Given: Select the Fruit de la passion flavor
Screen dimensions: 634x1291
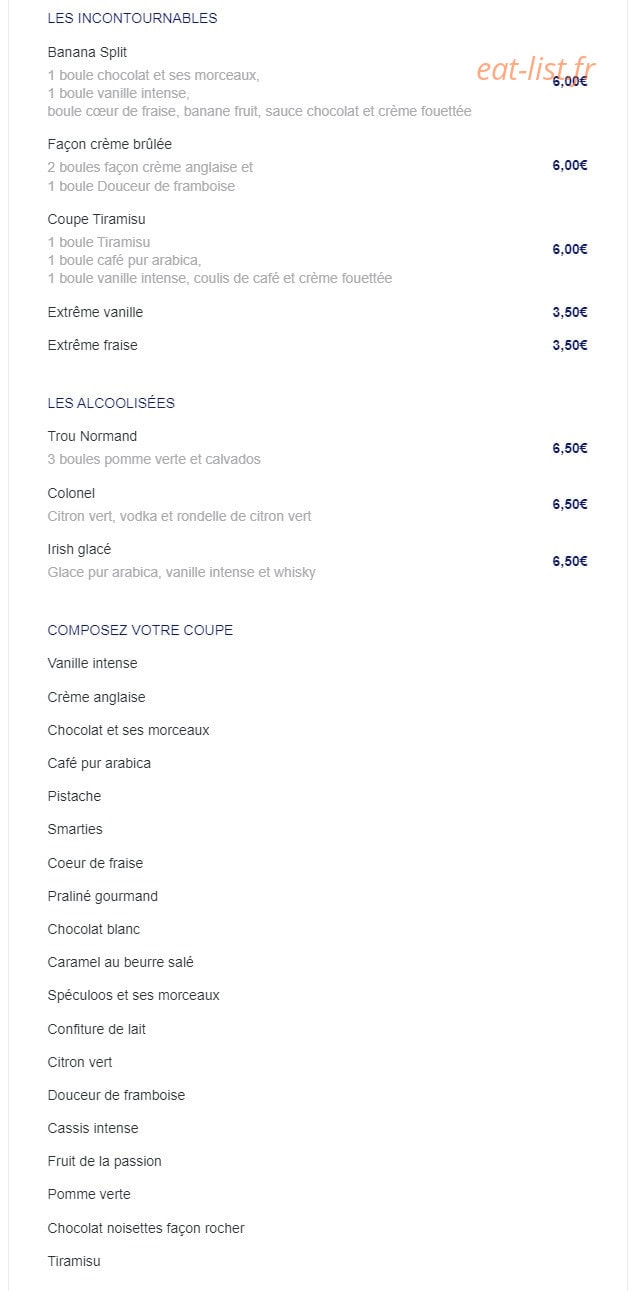Looking at the screenshot, I should pos(104,1161).
